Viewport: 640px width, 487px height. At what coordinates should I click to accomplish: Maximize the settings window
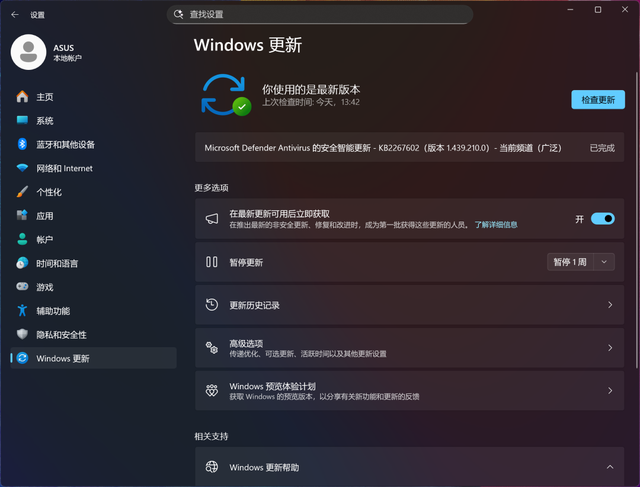point(598,10)
